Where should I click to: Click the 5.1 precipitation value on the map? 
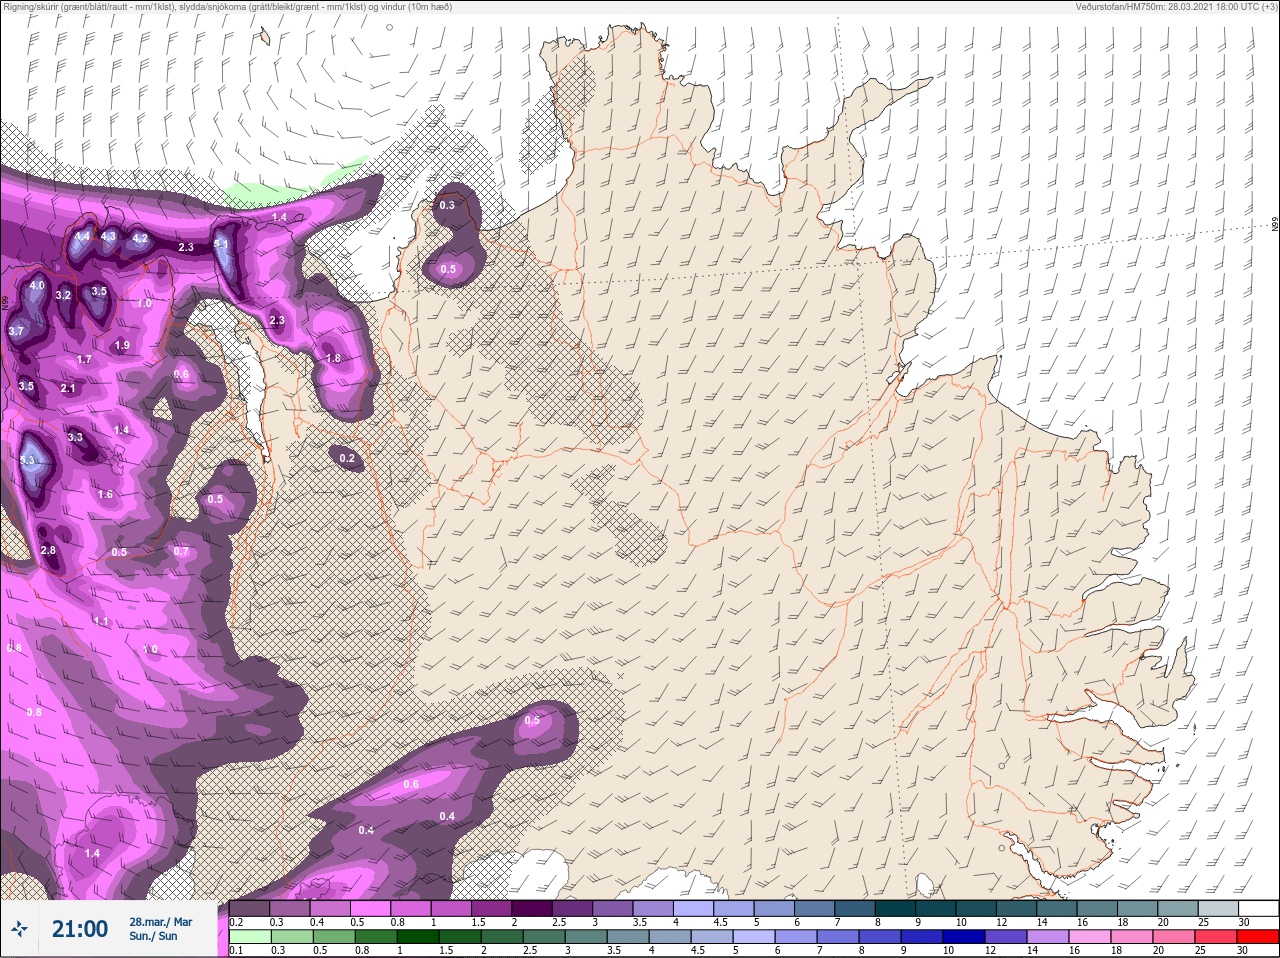tap(222, 244)
